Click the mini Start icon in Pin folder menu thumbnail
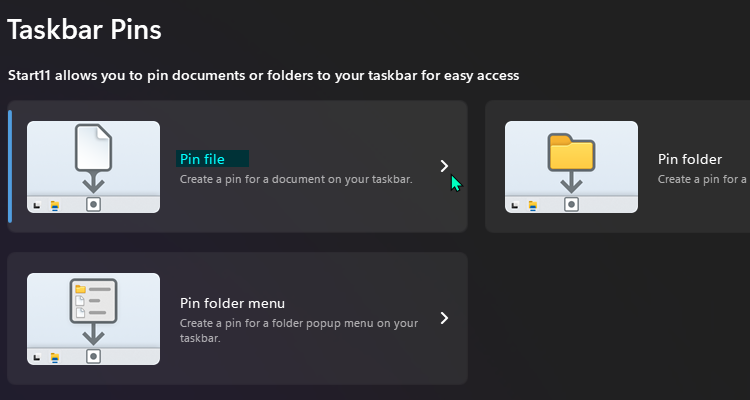The image size is (750, 400). click(x=38, y=357)
